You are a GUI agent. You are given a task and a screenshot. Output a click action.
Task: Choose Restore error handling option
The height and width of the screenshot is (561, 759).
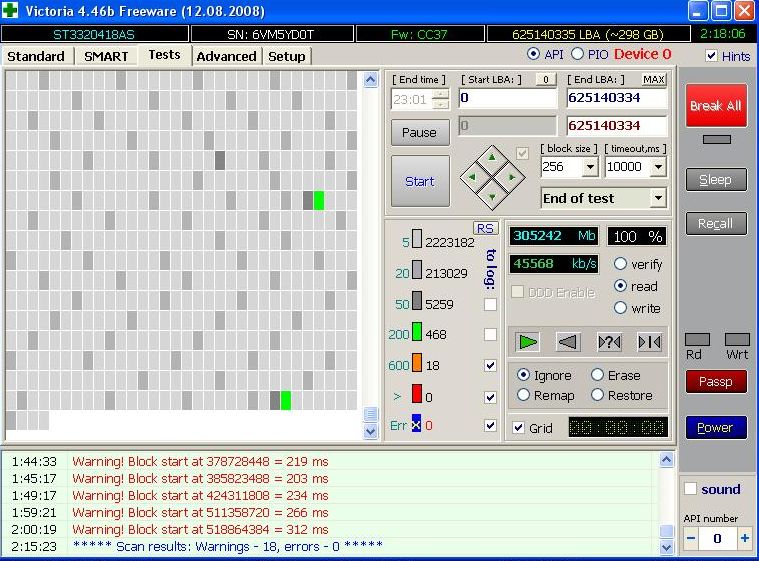(597, 395)
